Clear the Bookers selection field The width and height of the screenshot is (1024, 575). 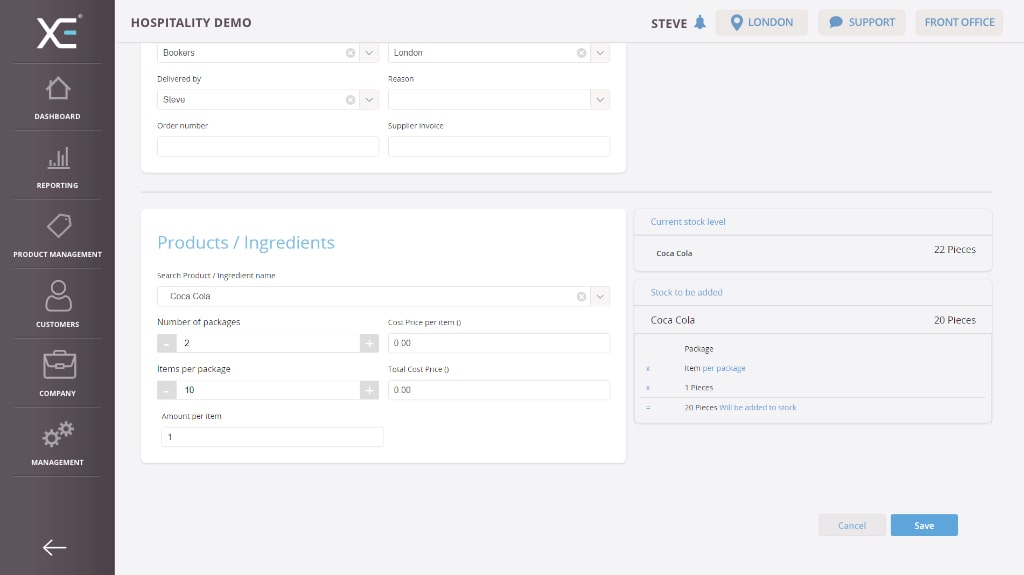350,53
